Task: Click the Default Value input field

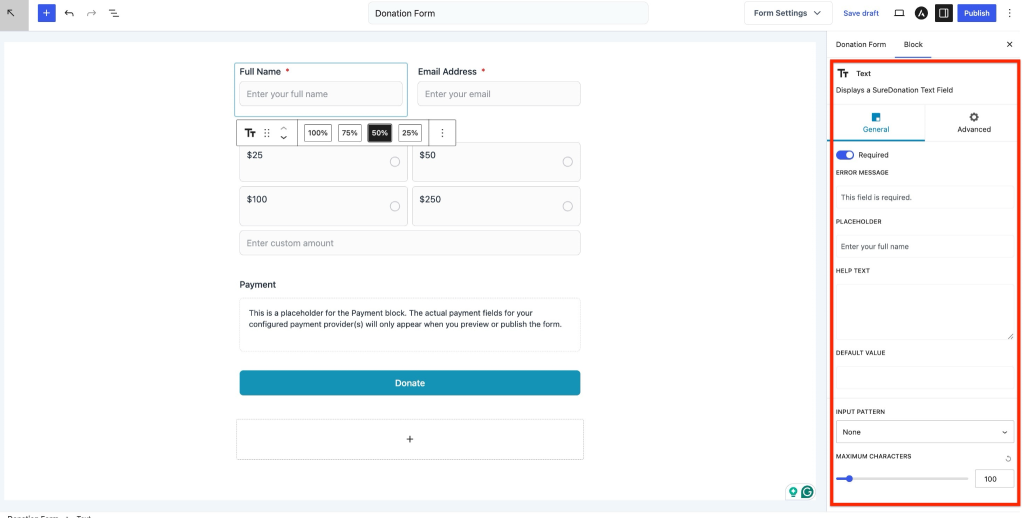Action: coord(925,378)
